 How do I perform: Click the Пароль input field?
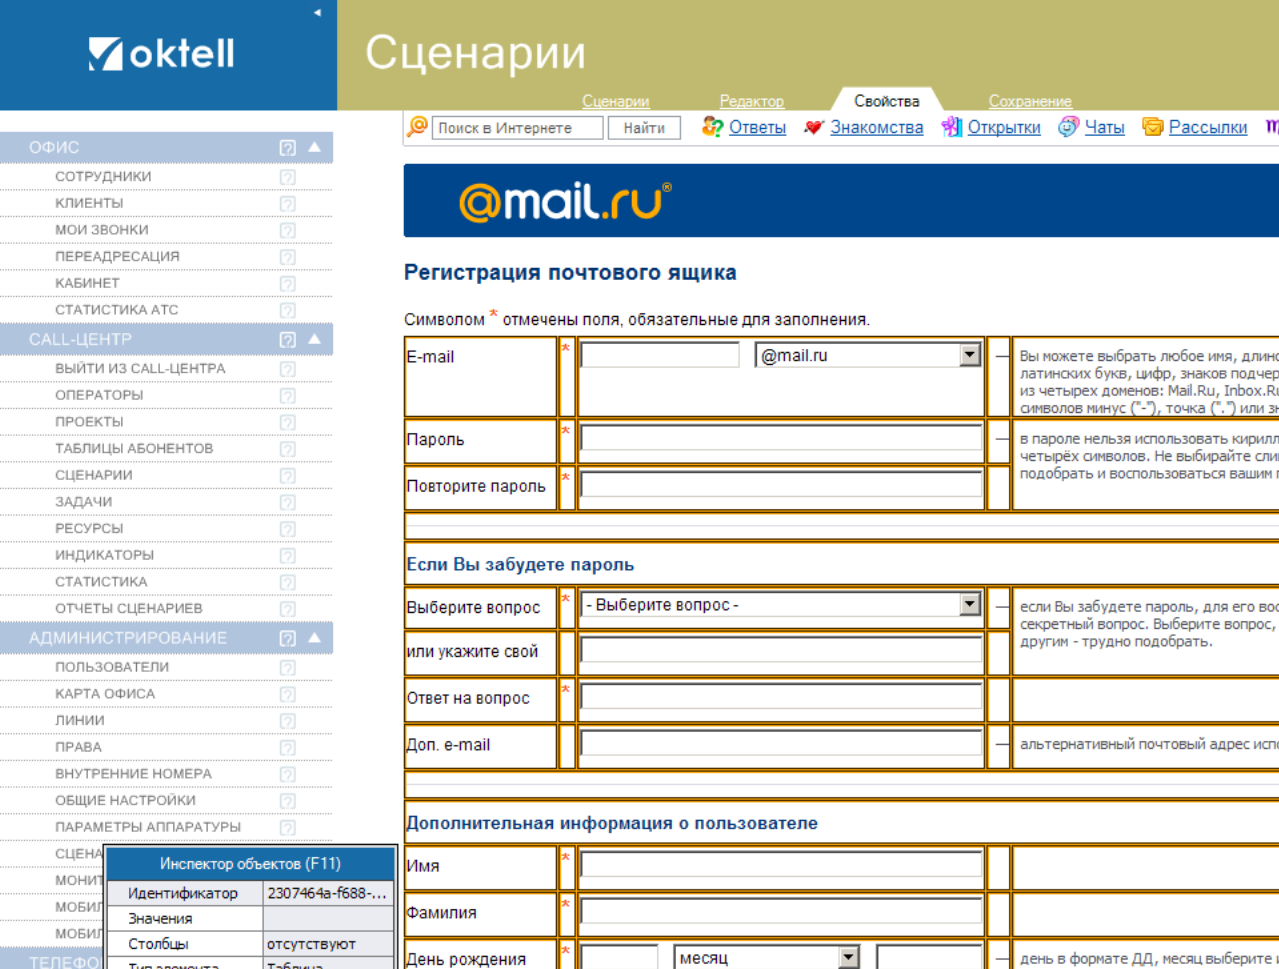click(781, 438)
